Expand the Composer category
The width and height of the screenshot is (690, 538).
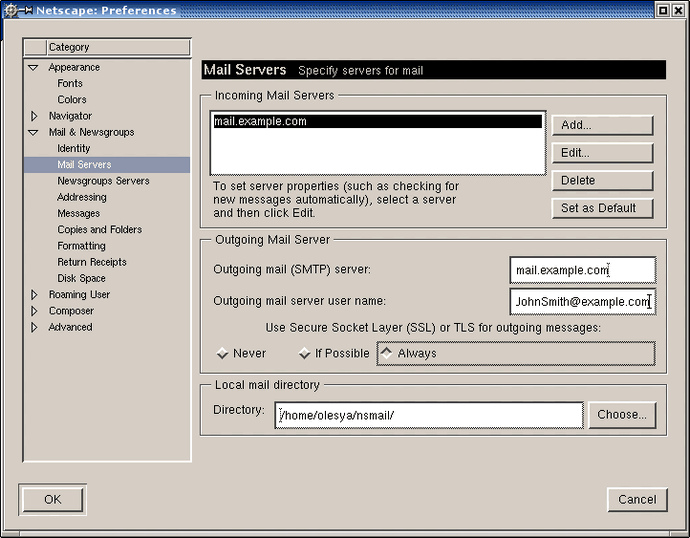33,311
